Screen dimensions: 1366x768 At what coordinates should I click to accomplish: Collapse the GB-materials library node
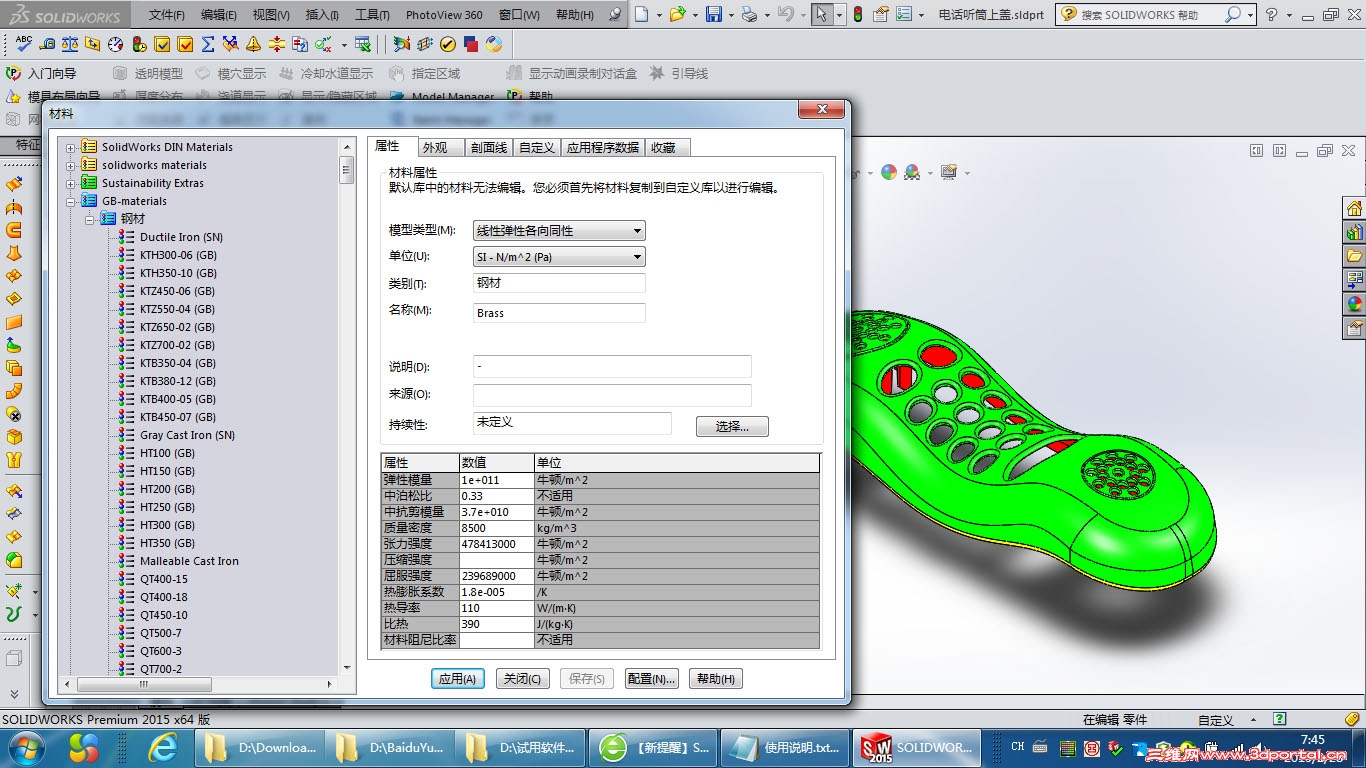(71, 201)
